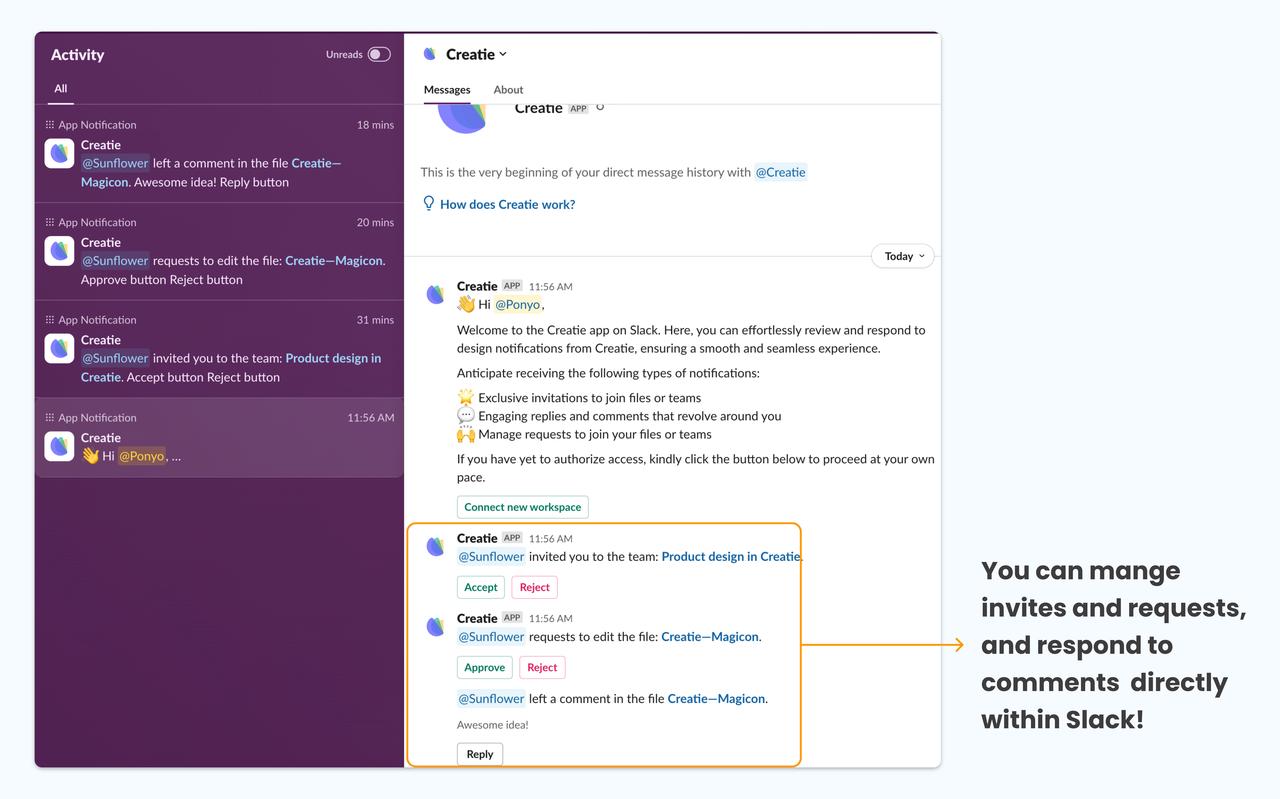The width and height of the screenshot is (1280, 799).
Task: Click Creatie avatar on team invite message
Action: 435,546
